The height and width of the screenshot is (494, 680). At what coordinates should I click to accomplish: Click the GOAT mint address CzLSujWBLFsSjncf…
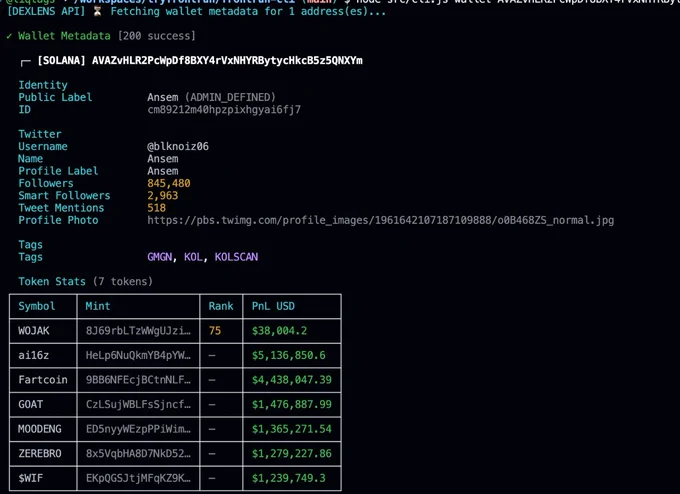click(138, 405)
